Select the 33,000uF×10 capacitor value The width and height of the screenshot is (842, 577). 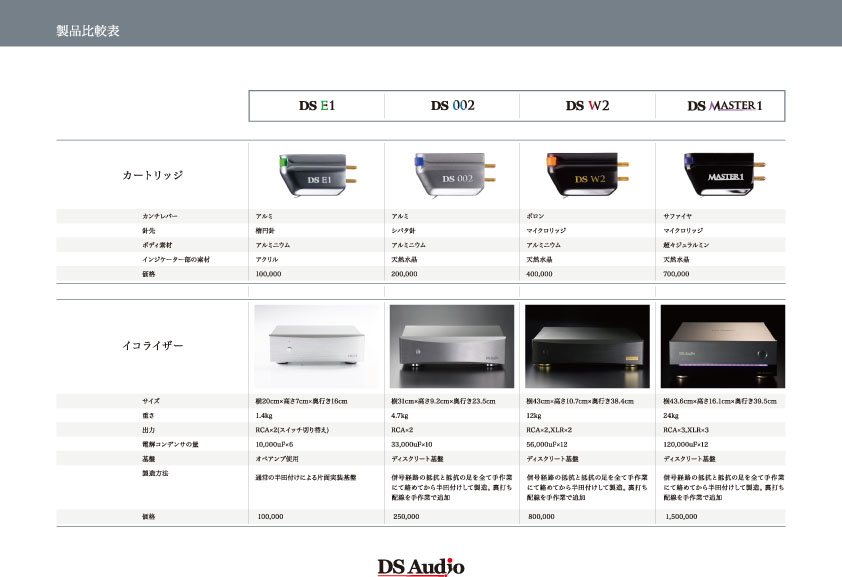(412, 445)
